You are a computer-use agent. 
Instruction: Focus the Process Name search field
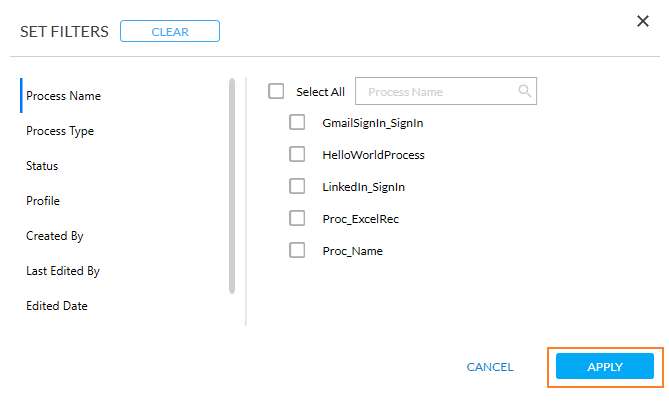click(438, 92)
